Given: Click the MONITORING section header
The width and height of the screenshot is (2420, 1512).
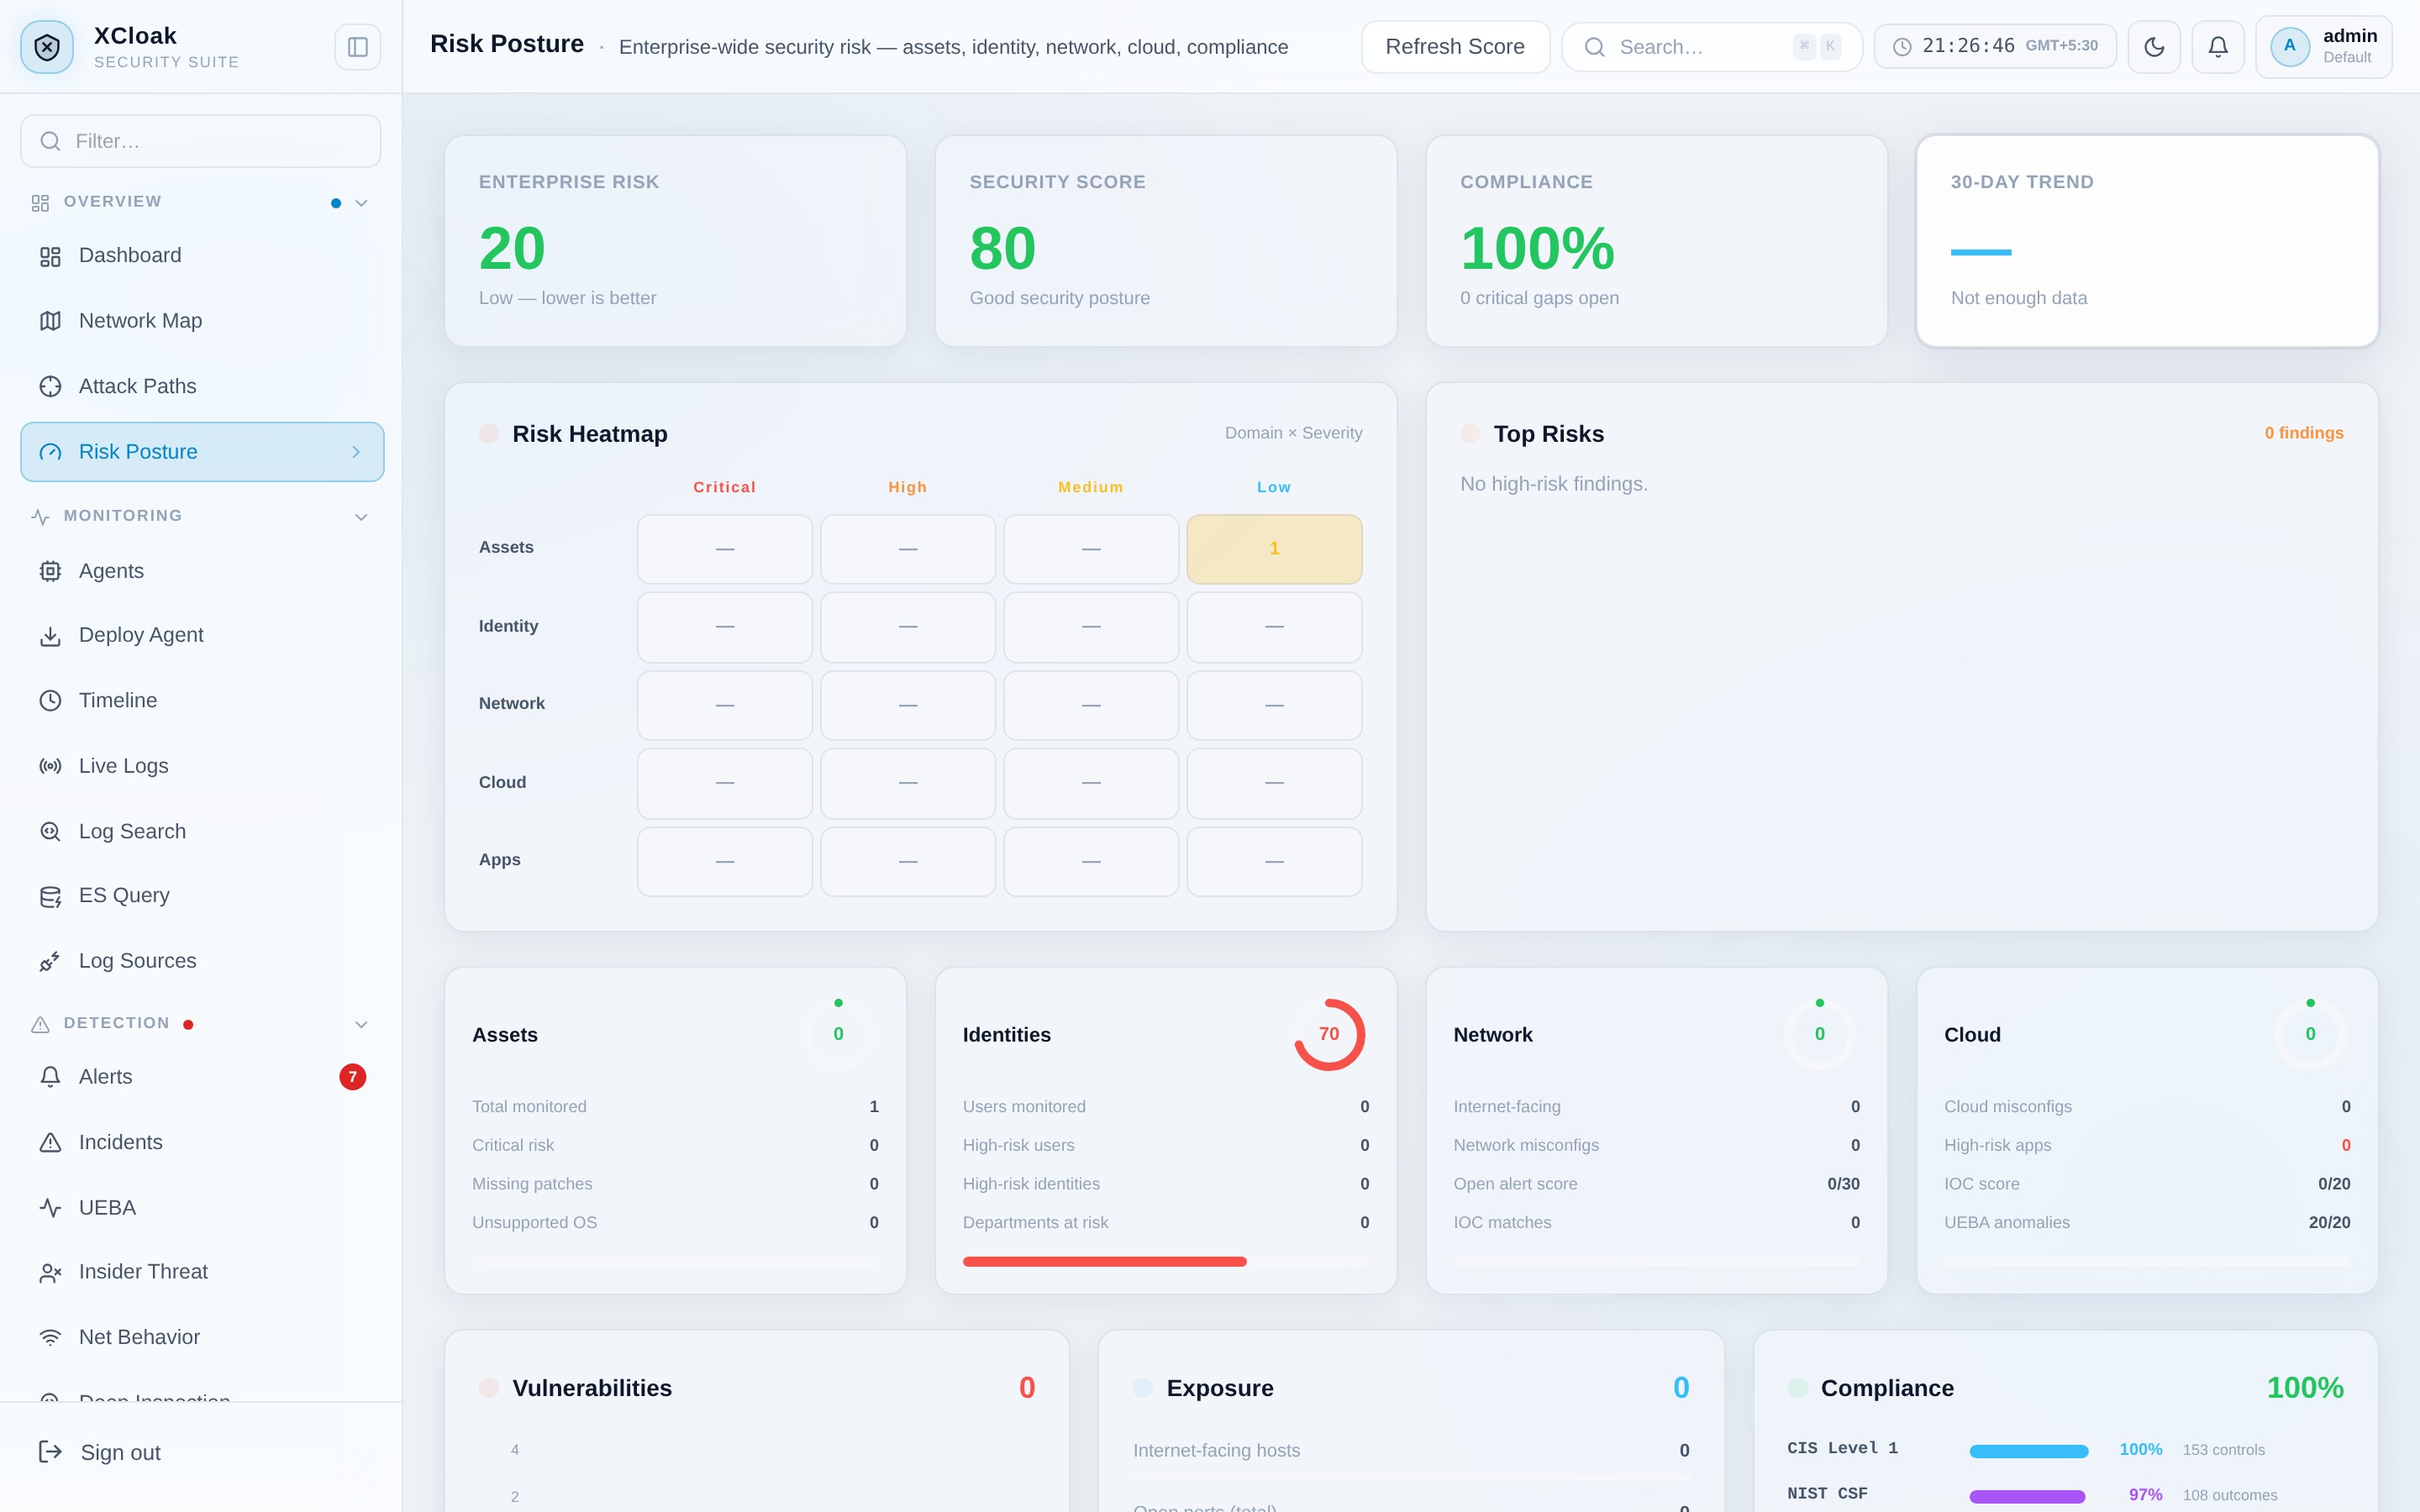Looking at the screenshot, I should click(x=200, y=516).
